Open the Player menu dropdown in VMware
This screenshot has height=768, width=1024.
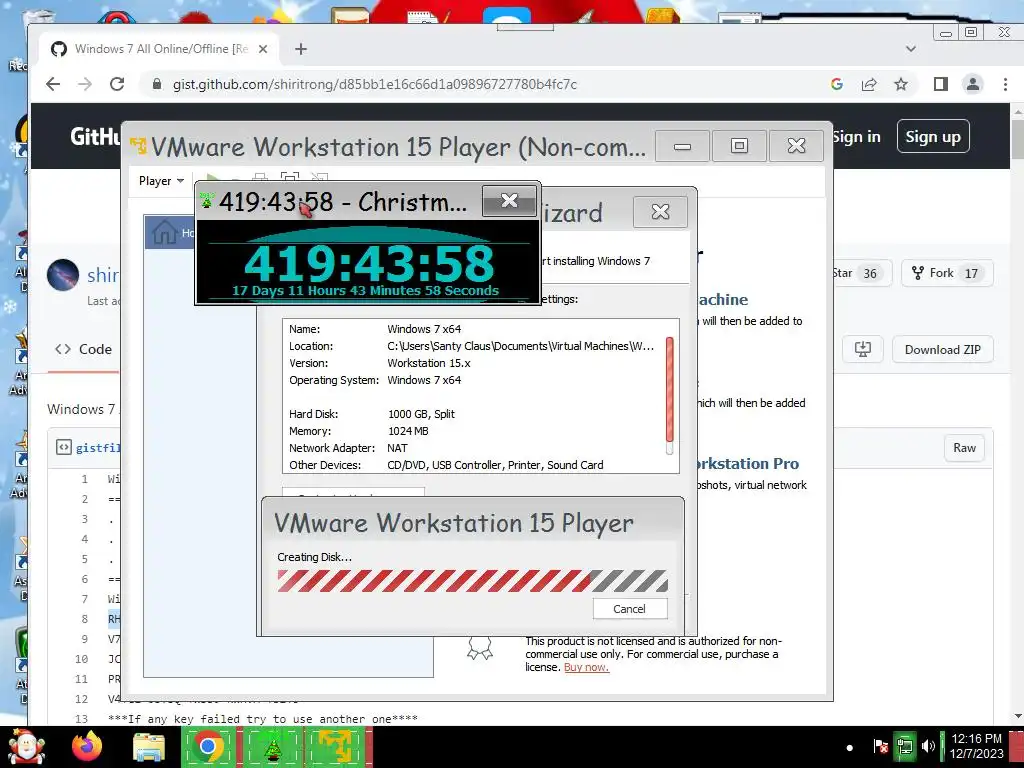point(161,181)
